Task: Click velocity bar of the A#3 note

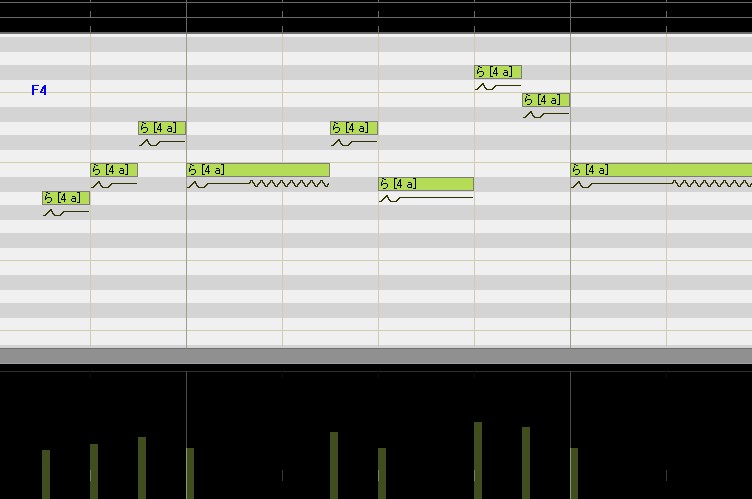Action: click(x=382, y=474)
